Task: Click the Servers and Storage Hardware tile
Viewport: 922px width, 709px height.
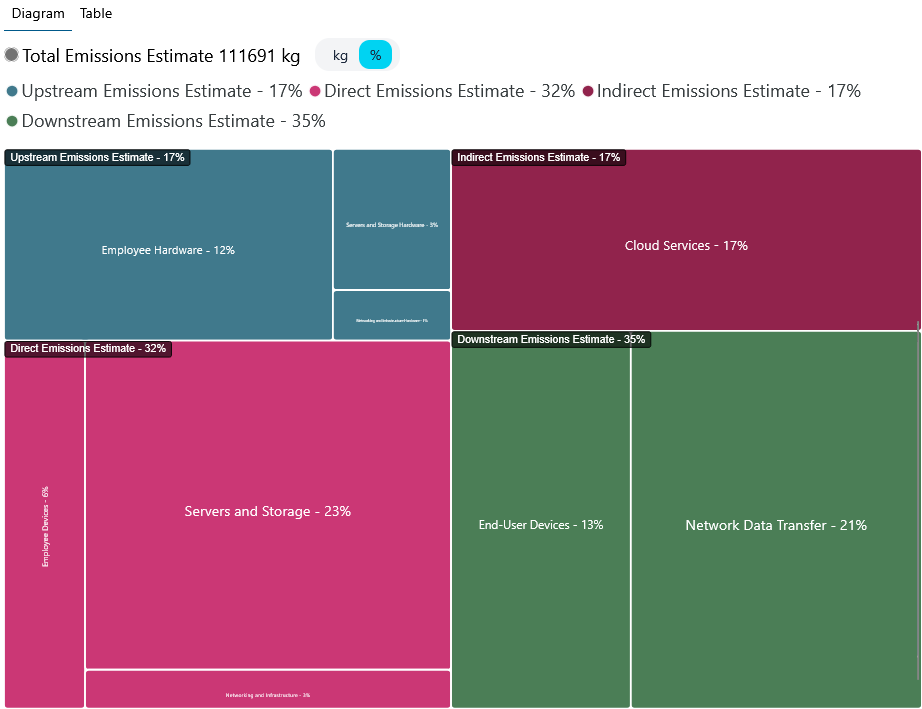Action: point(392,224)
